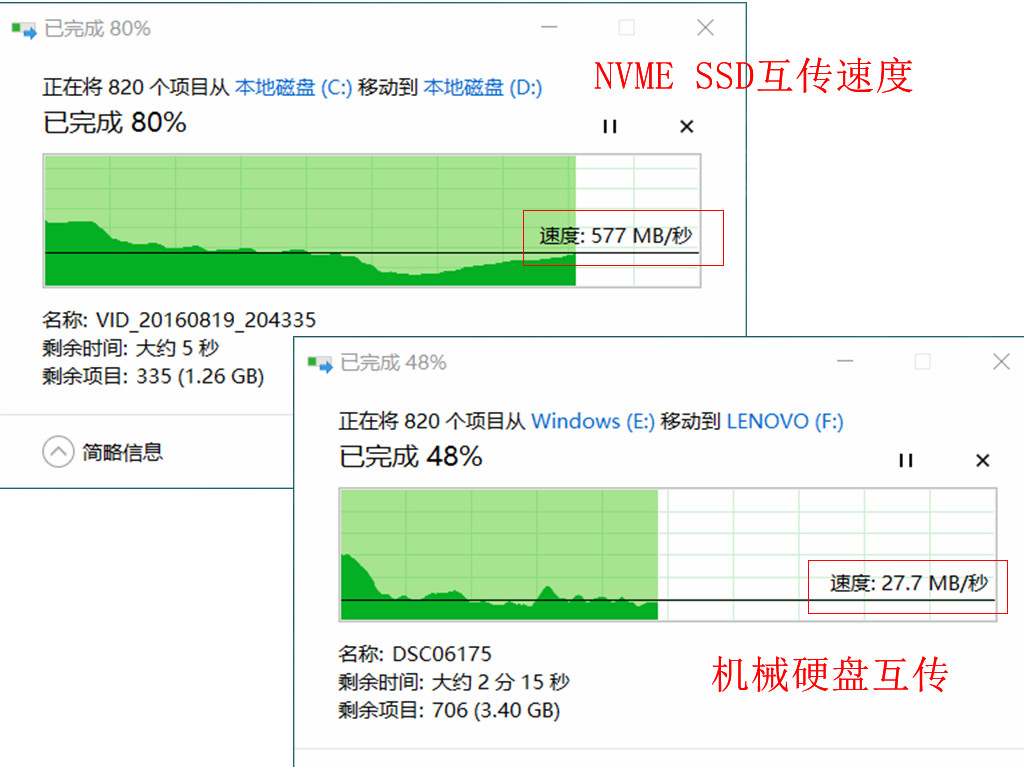Pause the C to D transfer
1024x767 pixels.
(610, 126)
